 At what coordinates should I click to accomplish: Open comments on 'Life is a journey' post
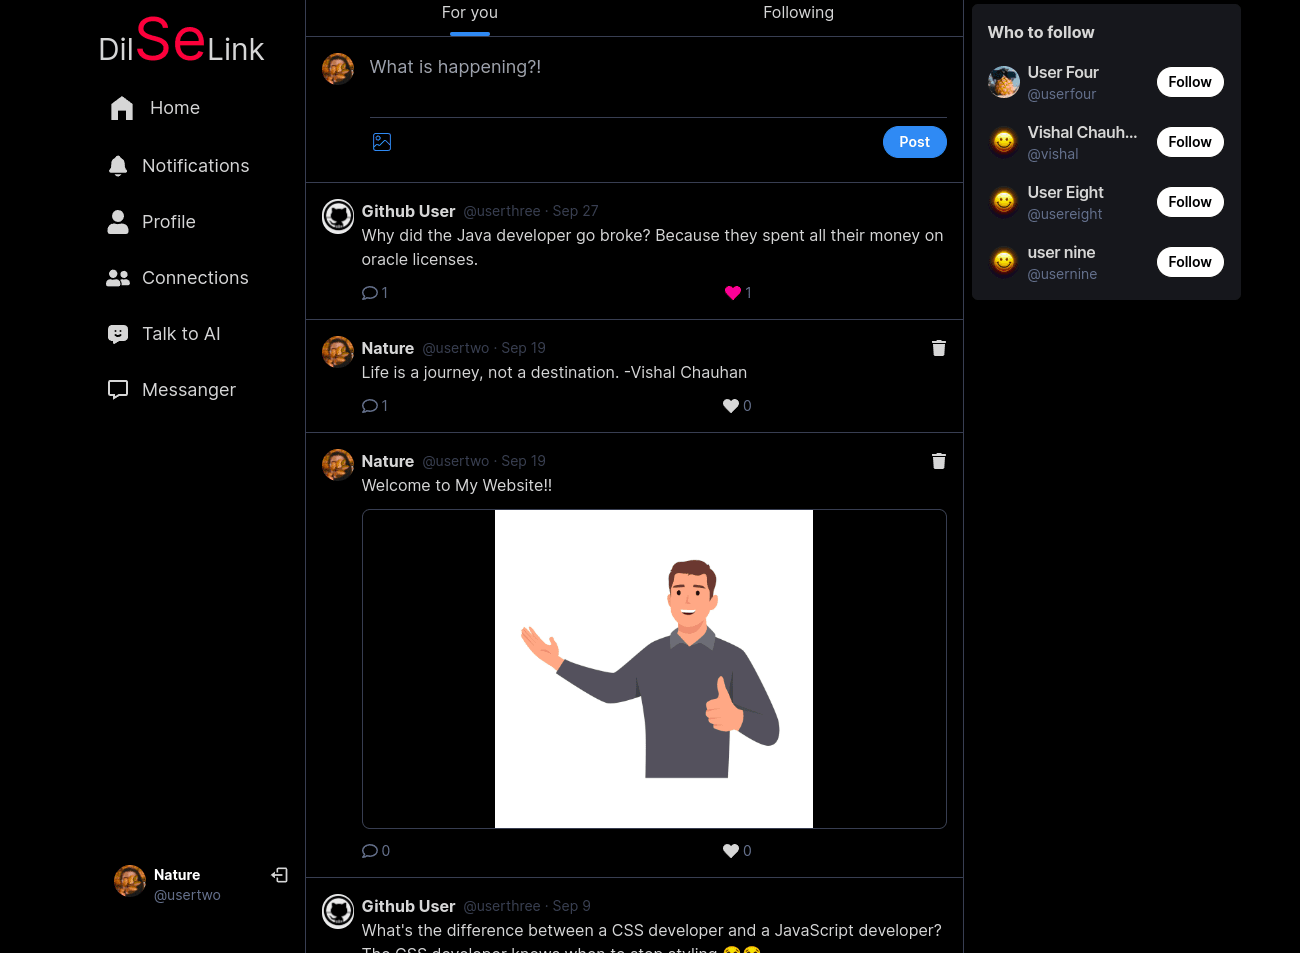[370, 406]
